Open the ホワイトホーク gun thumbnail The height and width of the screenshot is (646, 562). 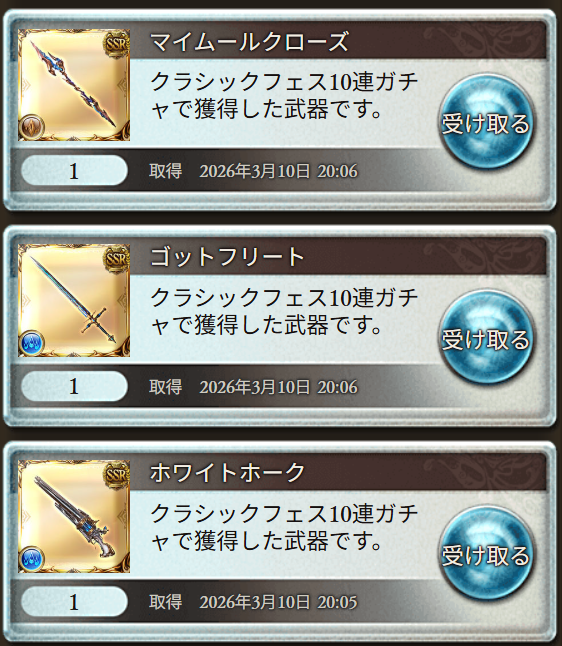[x=74, y=517]
